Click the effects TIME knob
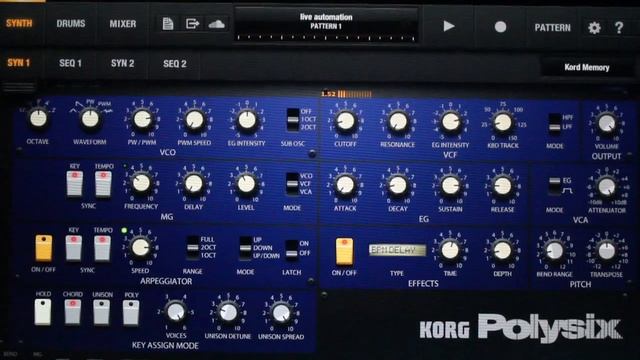Screen dimensions: 640x360 [450, 250]
